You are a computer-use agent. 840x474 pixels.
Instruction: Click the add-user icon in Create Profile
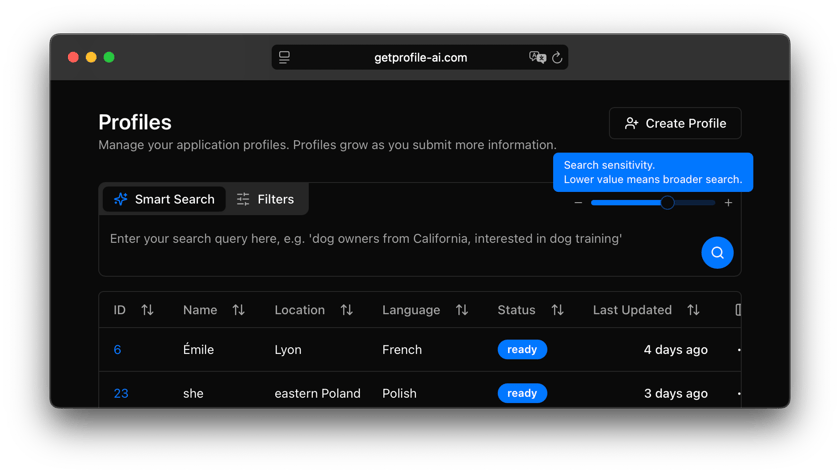(x=631, y=123)
